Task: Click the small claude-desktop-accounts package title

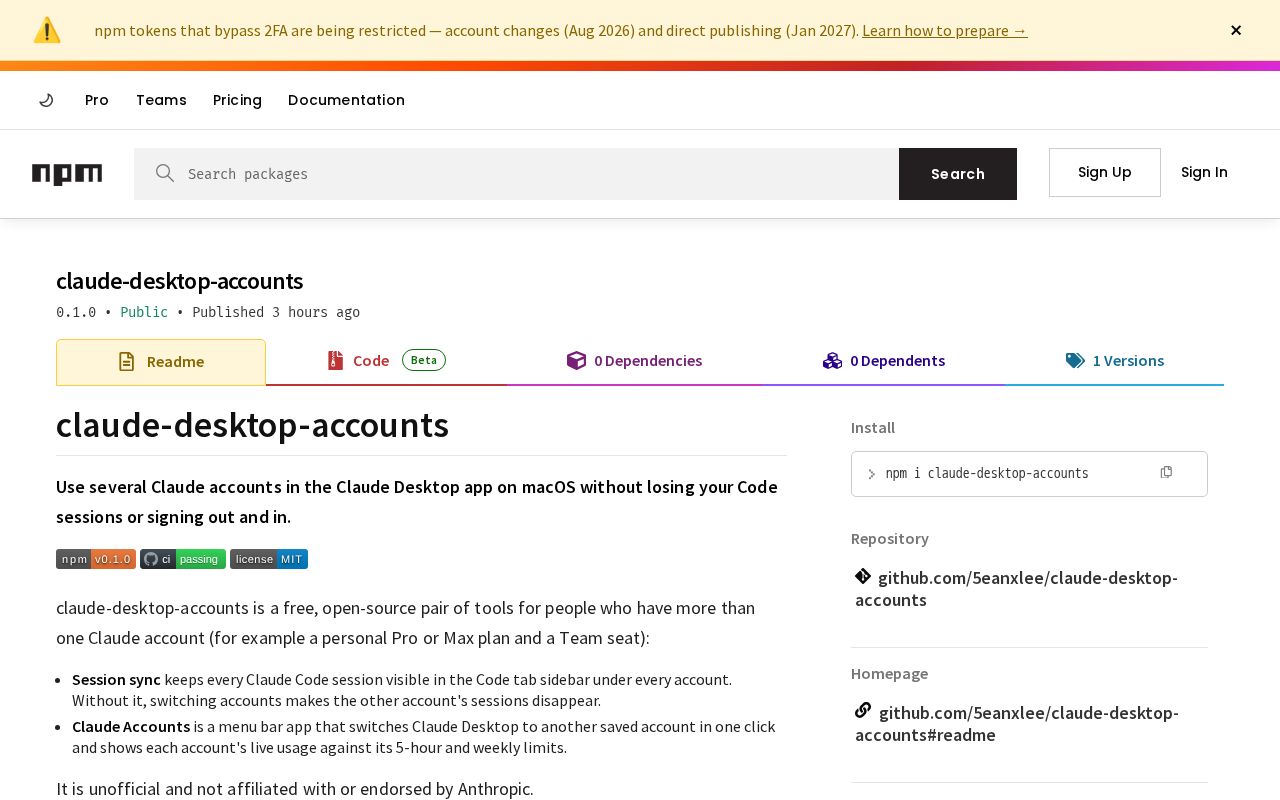Action: (x=179, y=281)
